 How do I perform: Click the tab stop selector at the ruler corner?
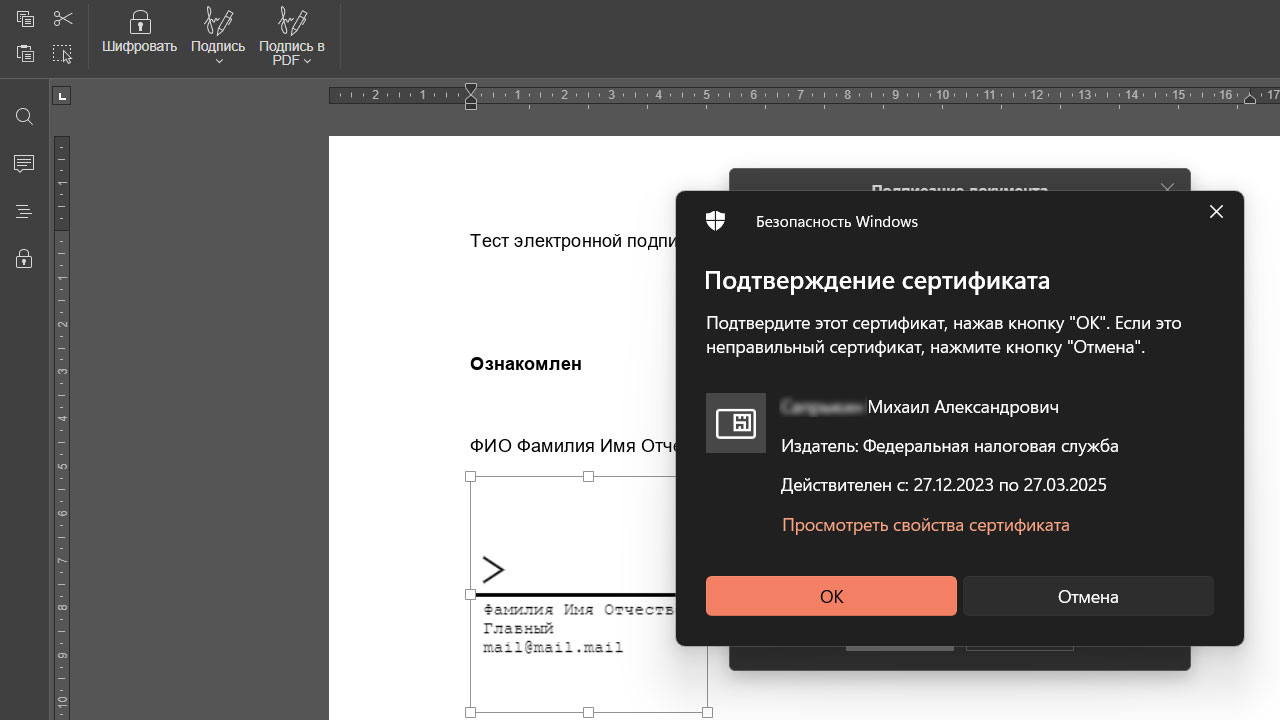click(62, 96)
